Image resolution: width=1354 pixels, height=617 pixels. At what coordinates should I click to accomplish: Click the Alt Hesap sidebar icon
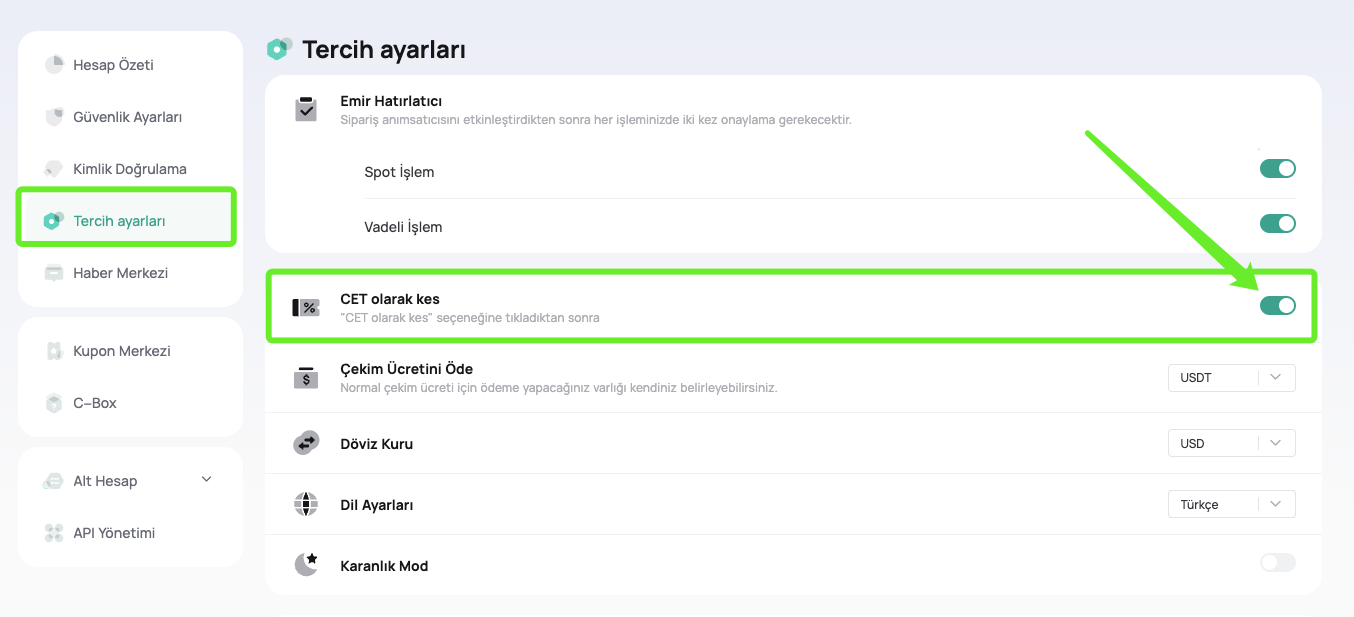coord(54,481)
